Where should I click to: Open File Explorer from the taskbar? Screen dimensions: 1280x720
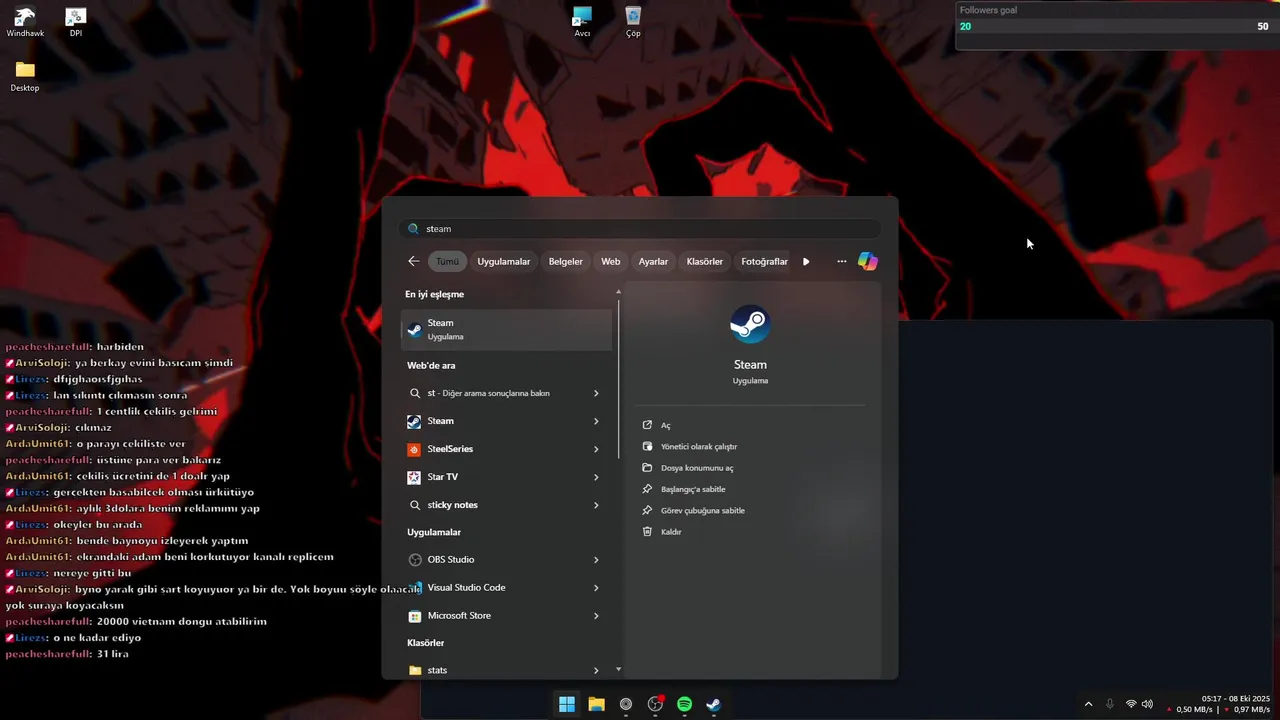[x=596, y=704]
